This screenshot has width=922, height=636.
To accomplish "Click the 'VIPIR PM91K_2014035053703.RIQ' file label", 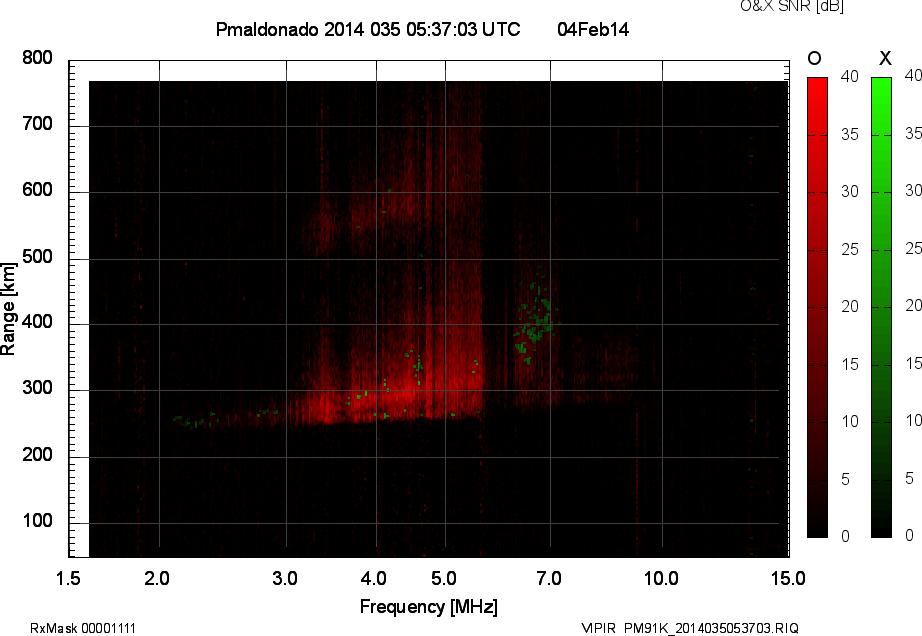I will click(x=690, y=628).
